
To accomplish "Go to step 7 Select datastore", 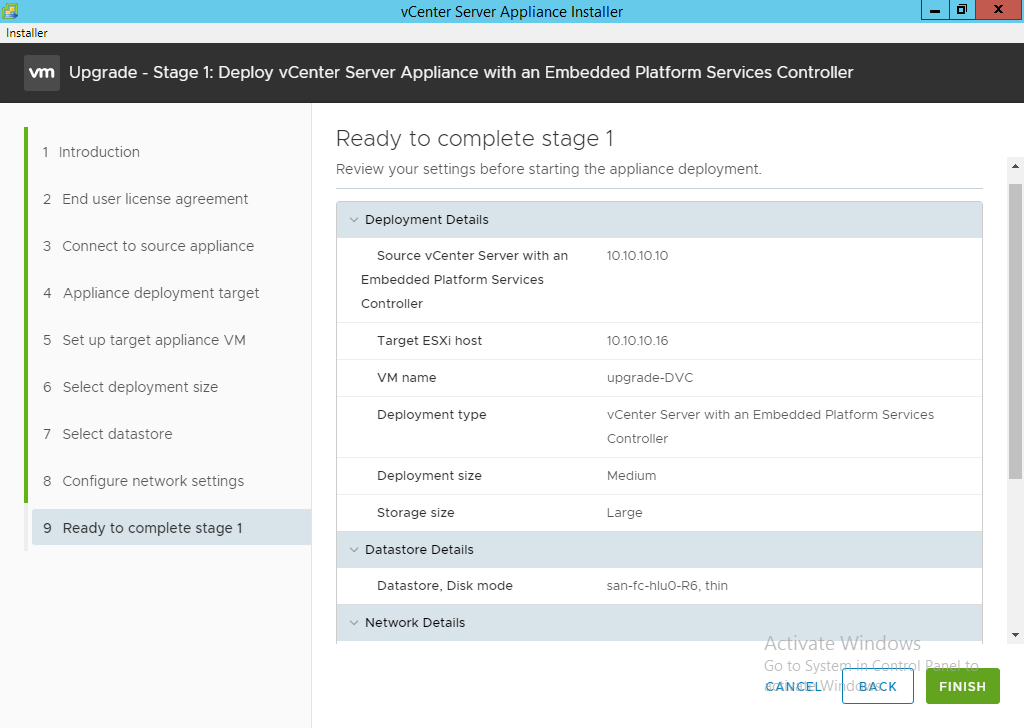I will tap(108, 434).
